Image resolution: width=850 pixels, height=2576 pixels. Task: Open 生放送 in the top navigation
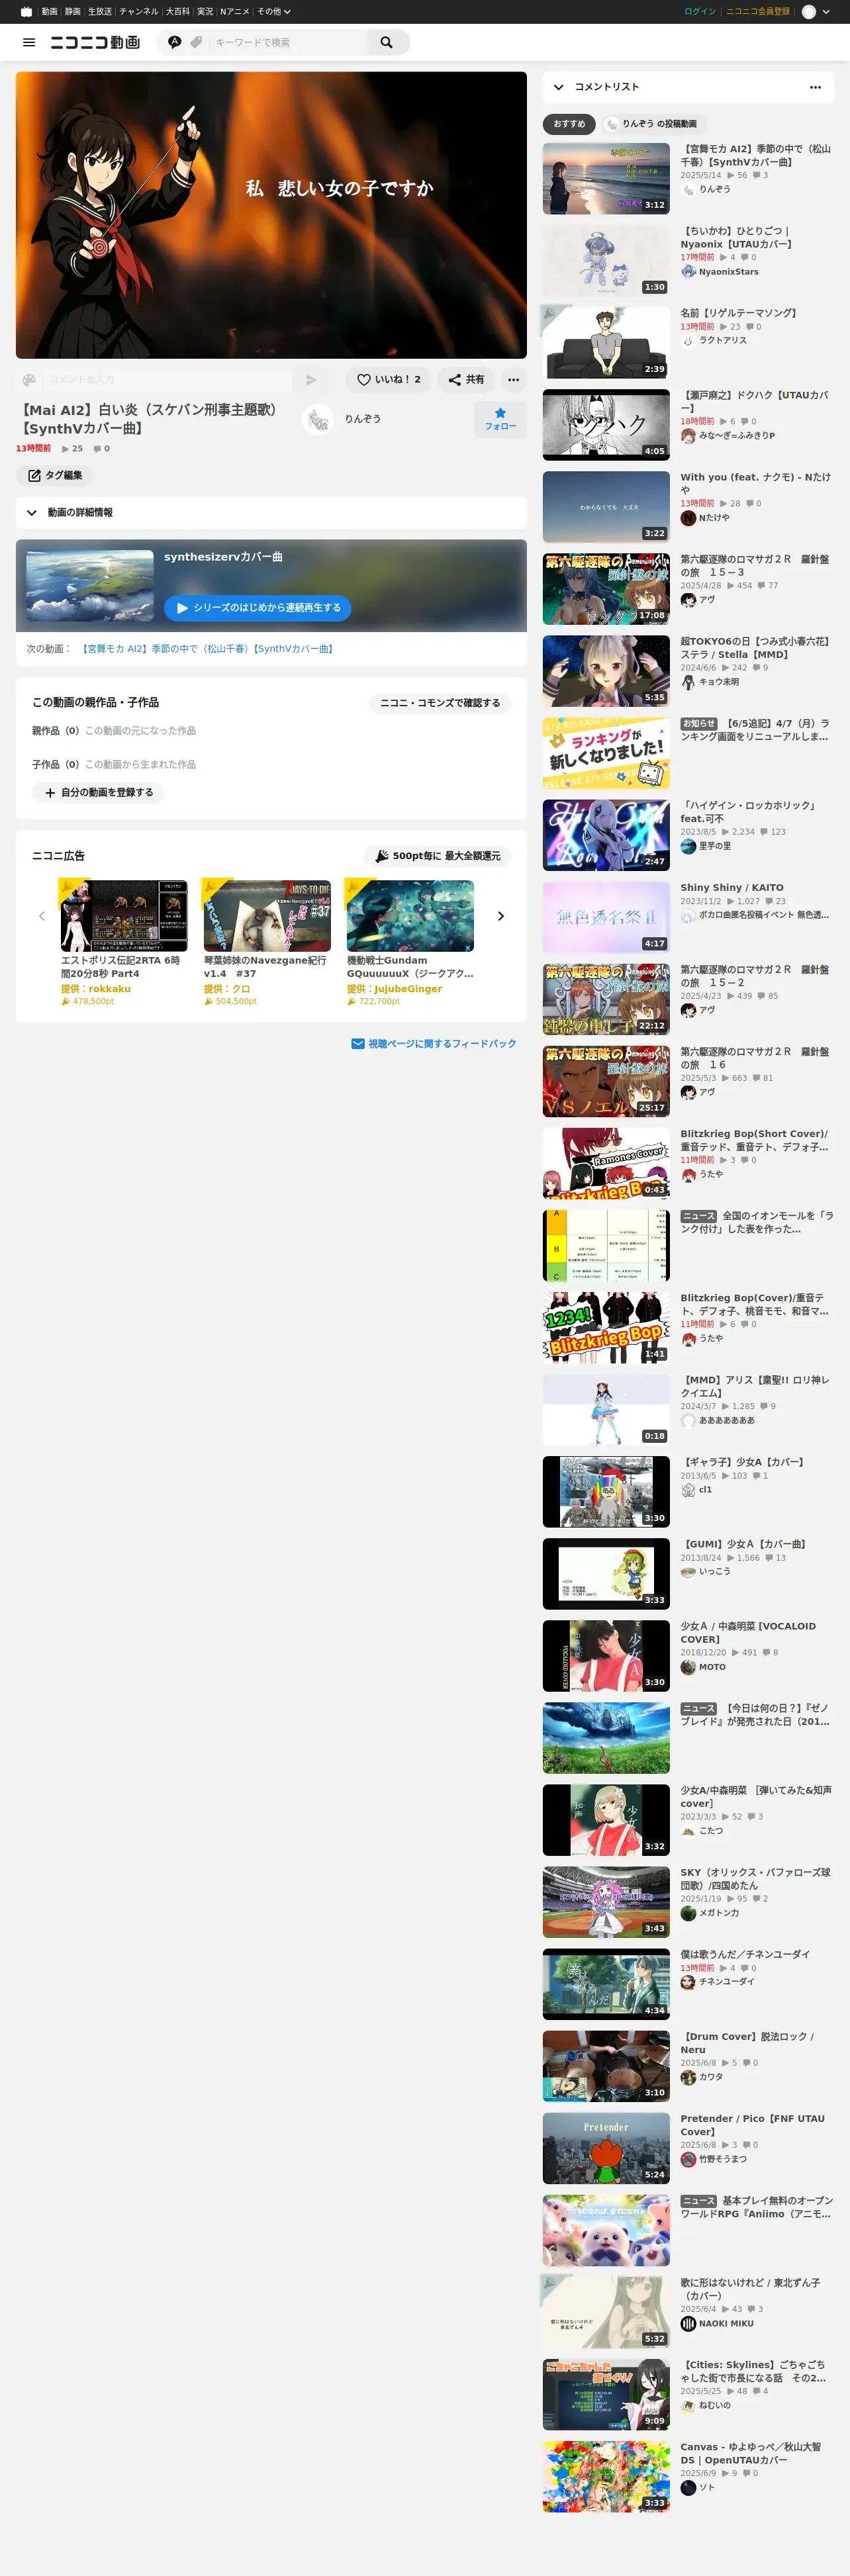(100, 12)
